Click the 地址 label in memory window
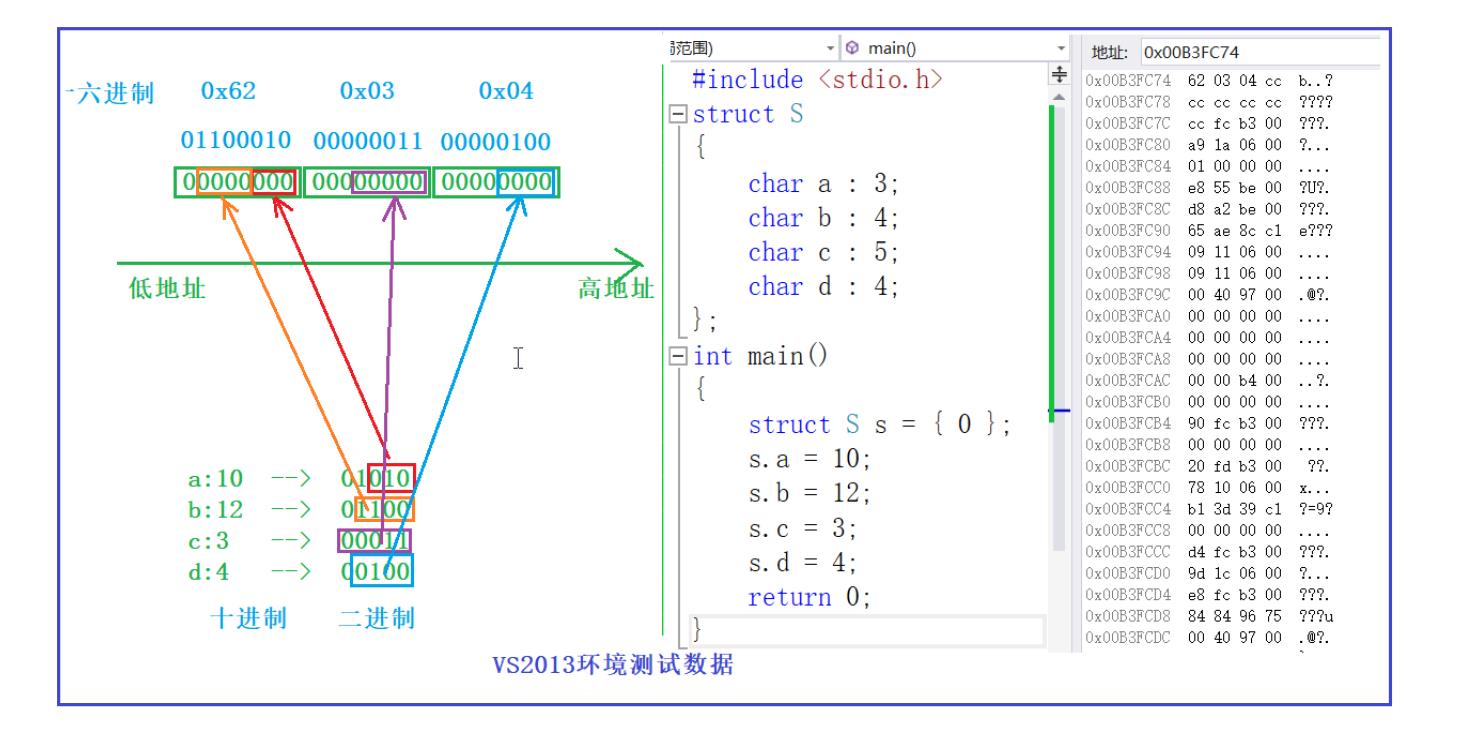Viewport: 1460px width, 748px height. [x=1108, y=52]
